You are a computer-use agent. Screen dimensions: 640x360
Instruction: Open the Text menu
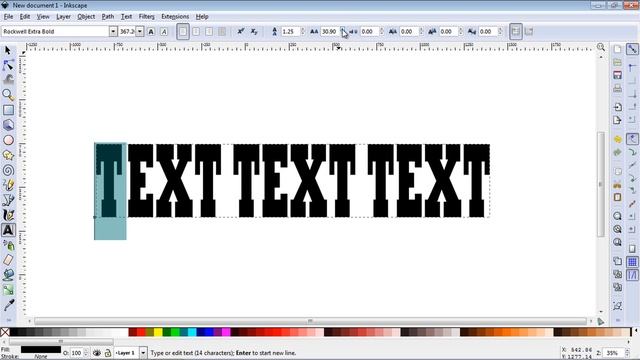pos(127,17)
